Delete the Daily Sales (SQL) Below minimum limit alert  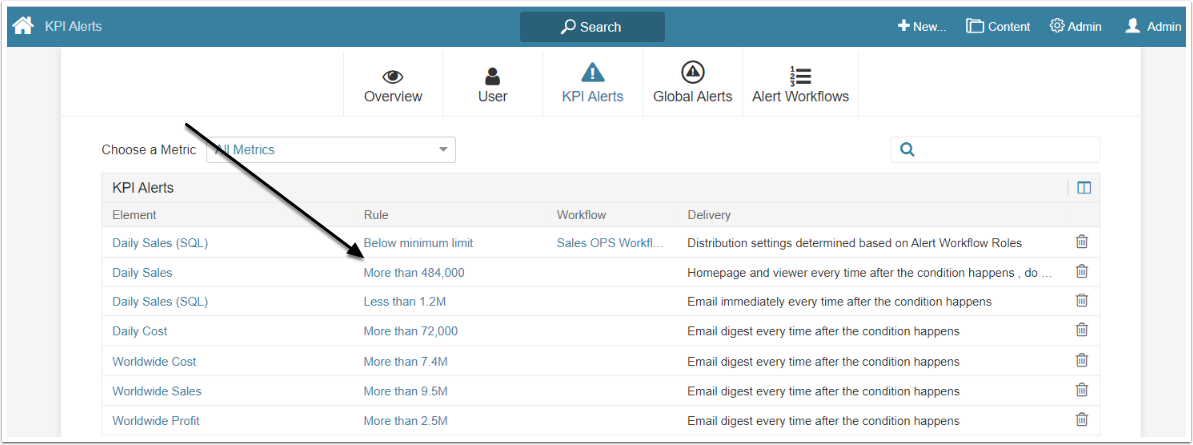(1081, 242)
